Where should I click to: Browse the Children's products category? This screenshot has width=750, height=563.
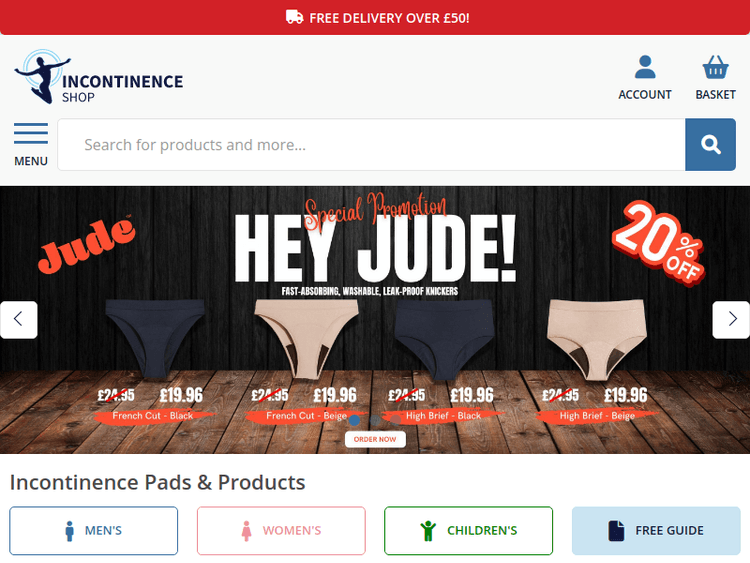[x=468, y=530]
